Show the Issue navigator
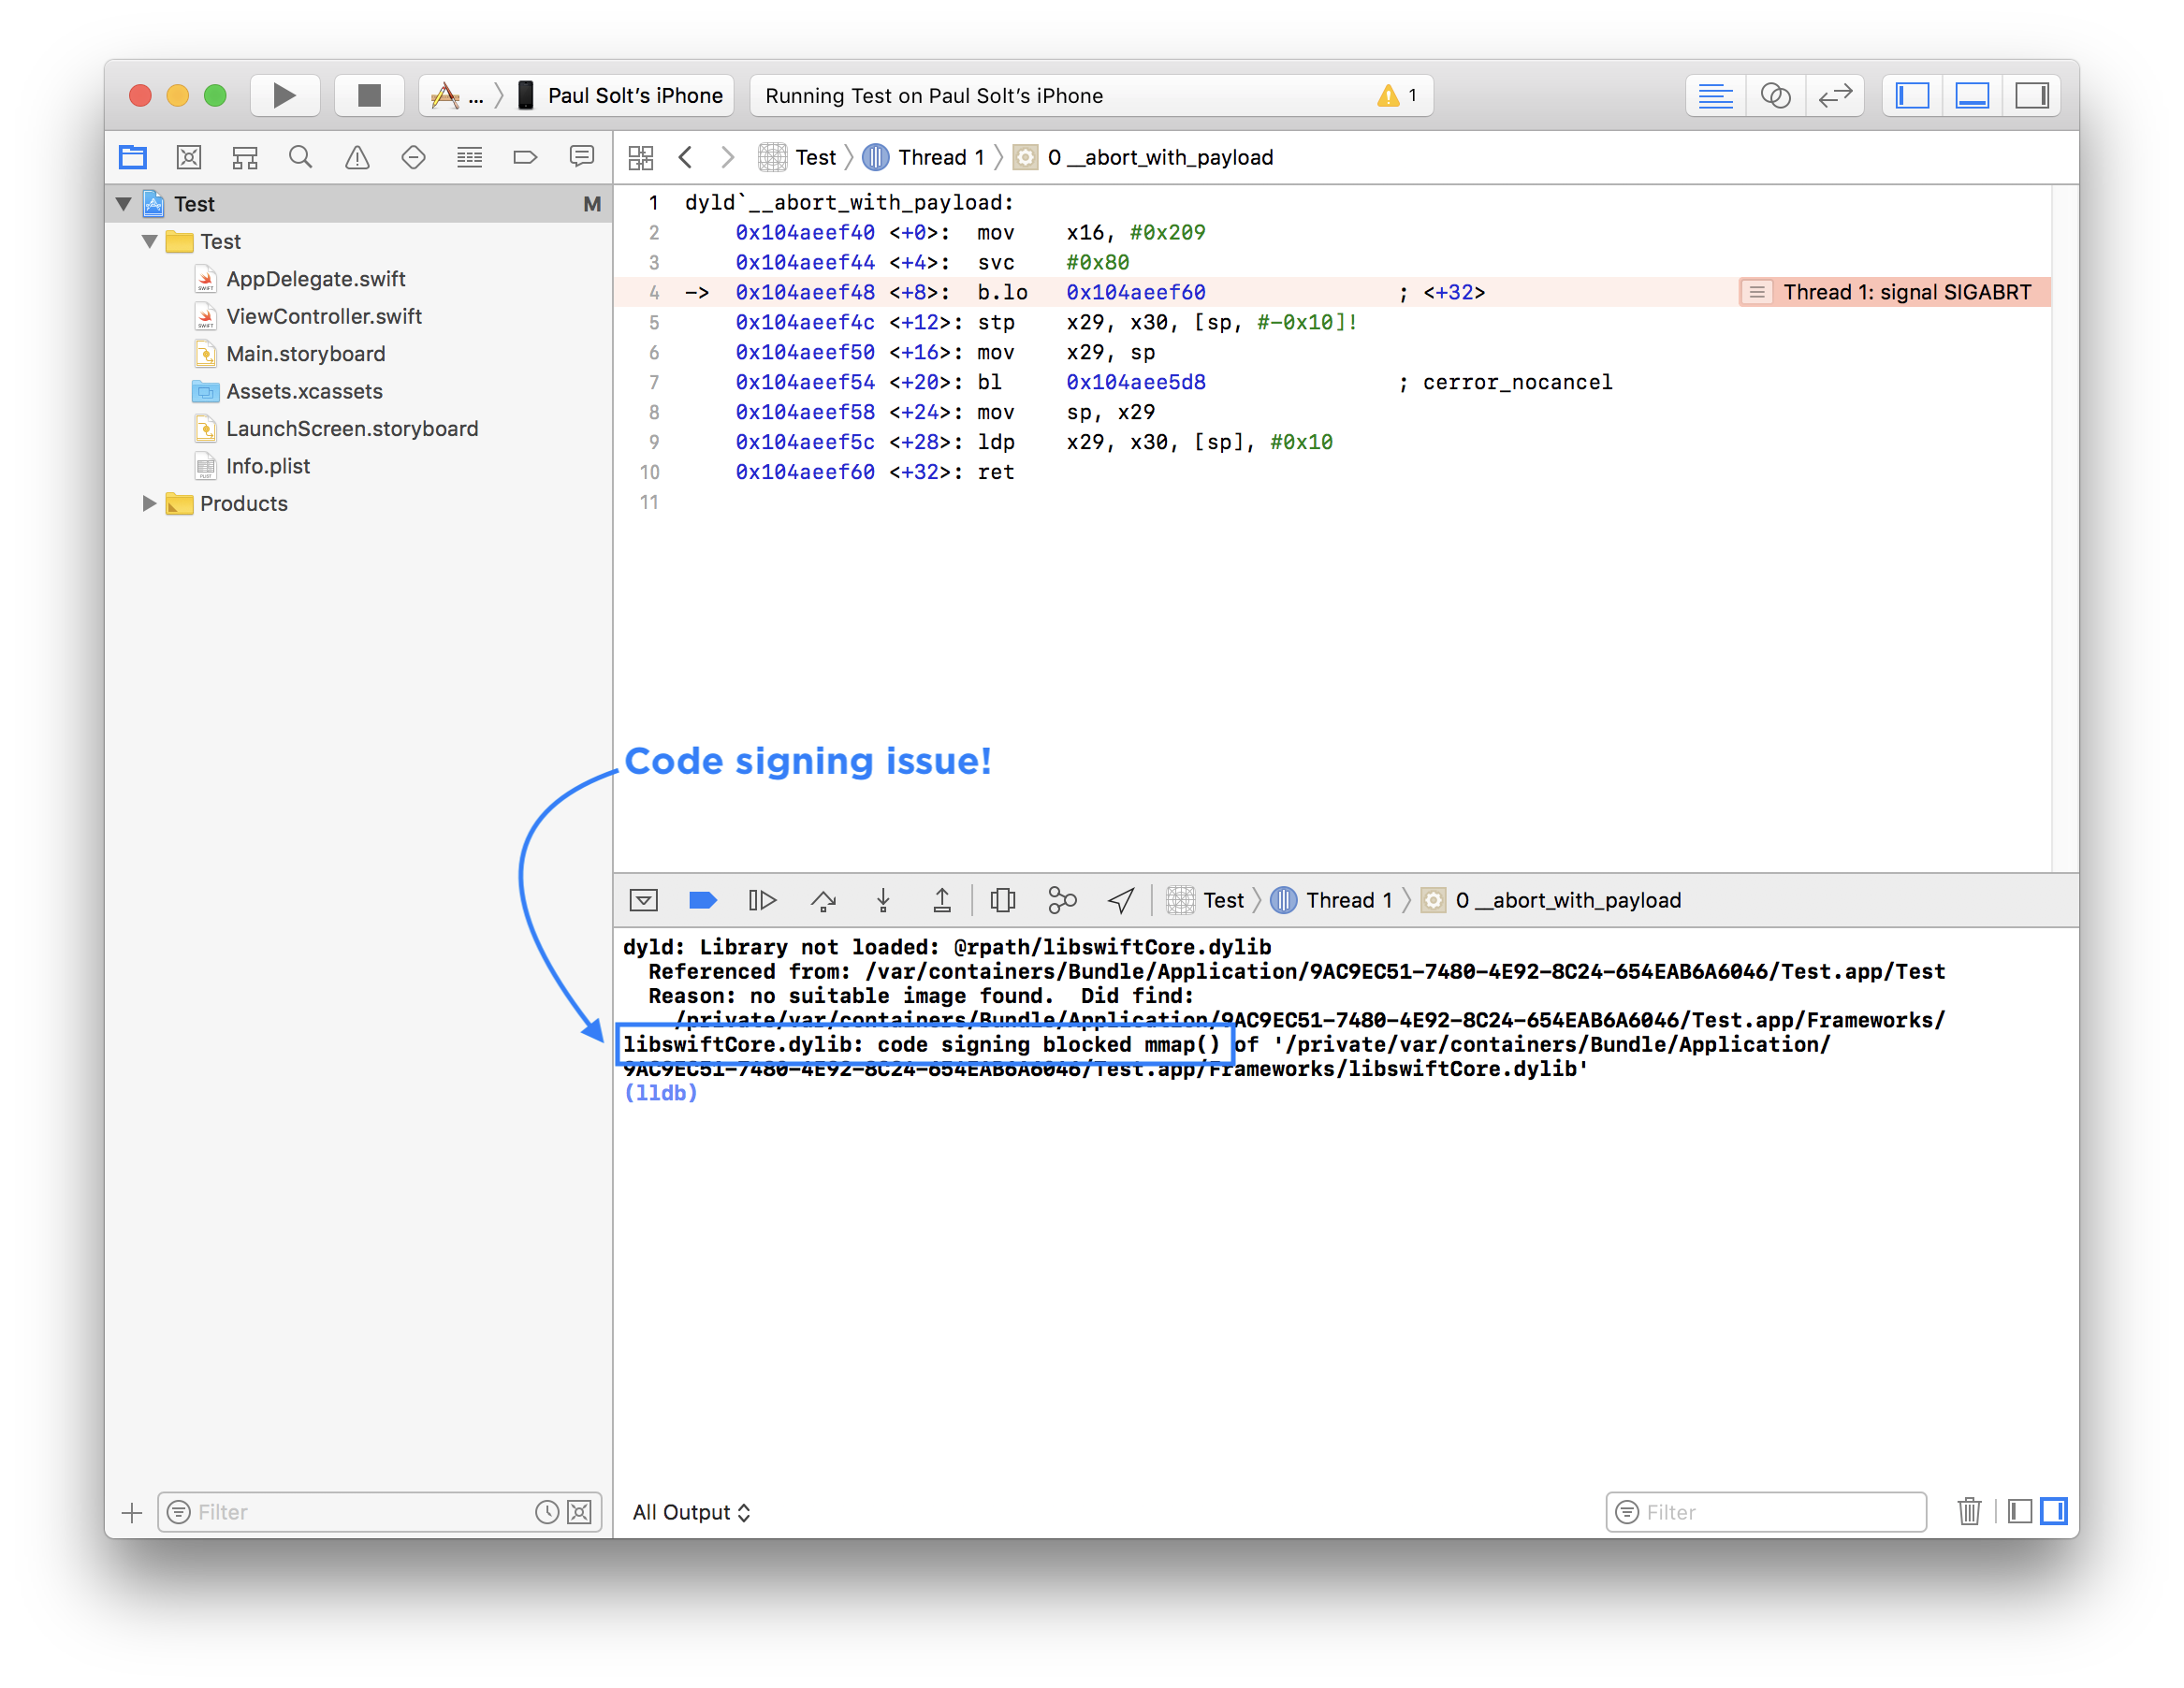The image size is (2184, 1688). pyautogui.click(x=357, y=157)
